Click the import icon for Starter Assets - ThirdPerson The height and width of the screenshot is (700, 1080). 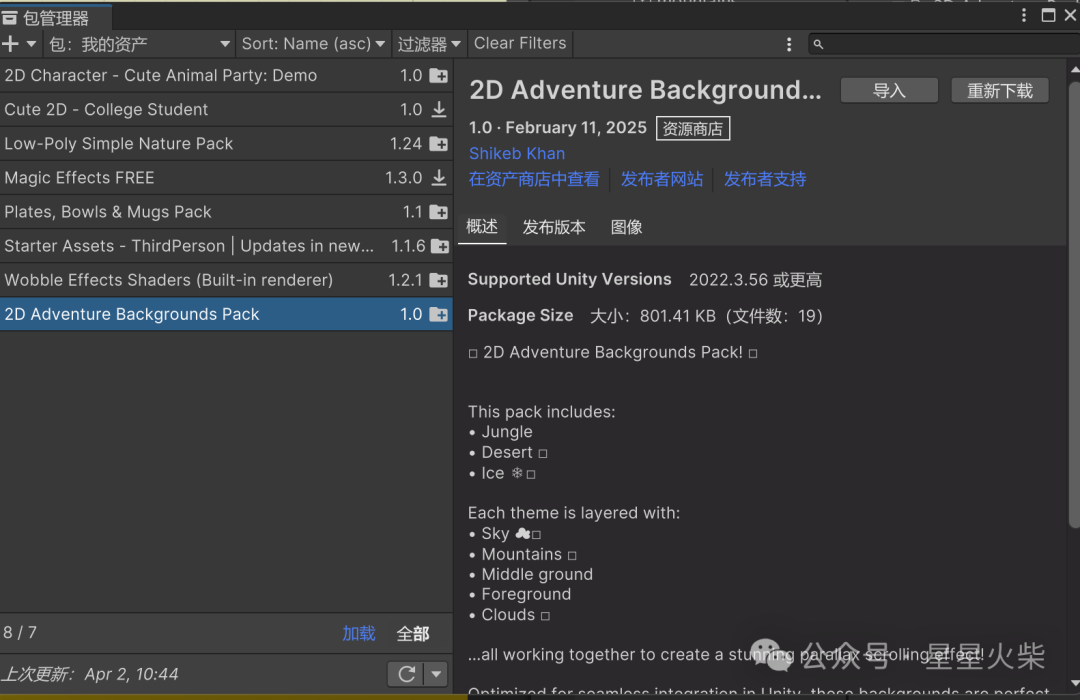[x=439, y=246]
